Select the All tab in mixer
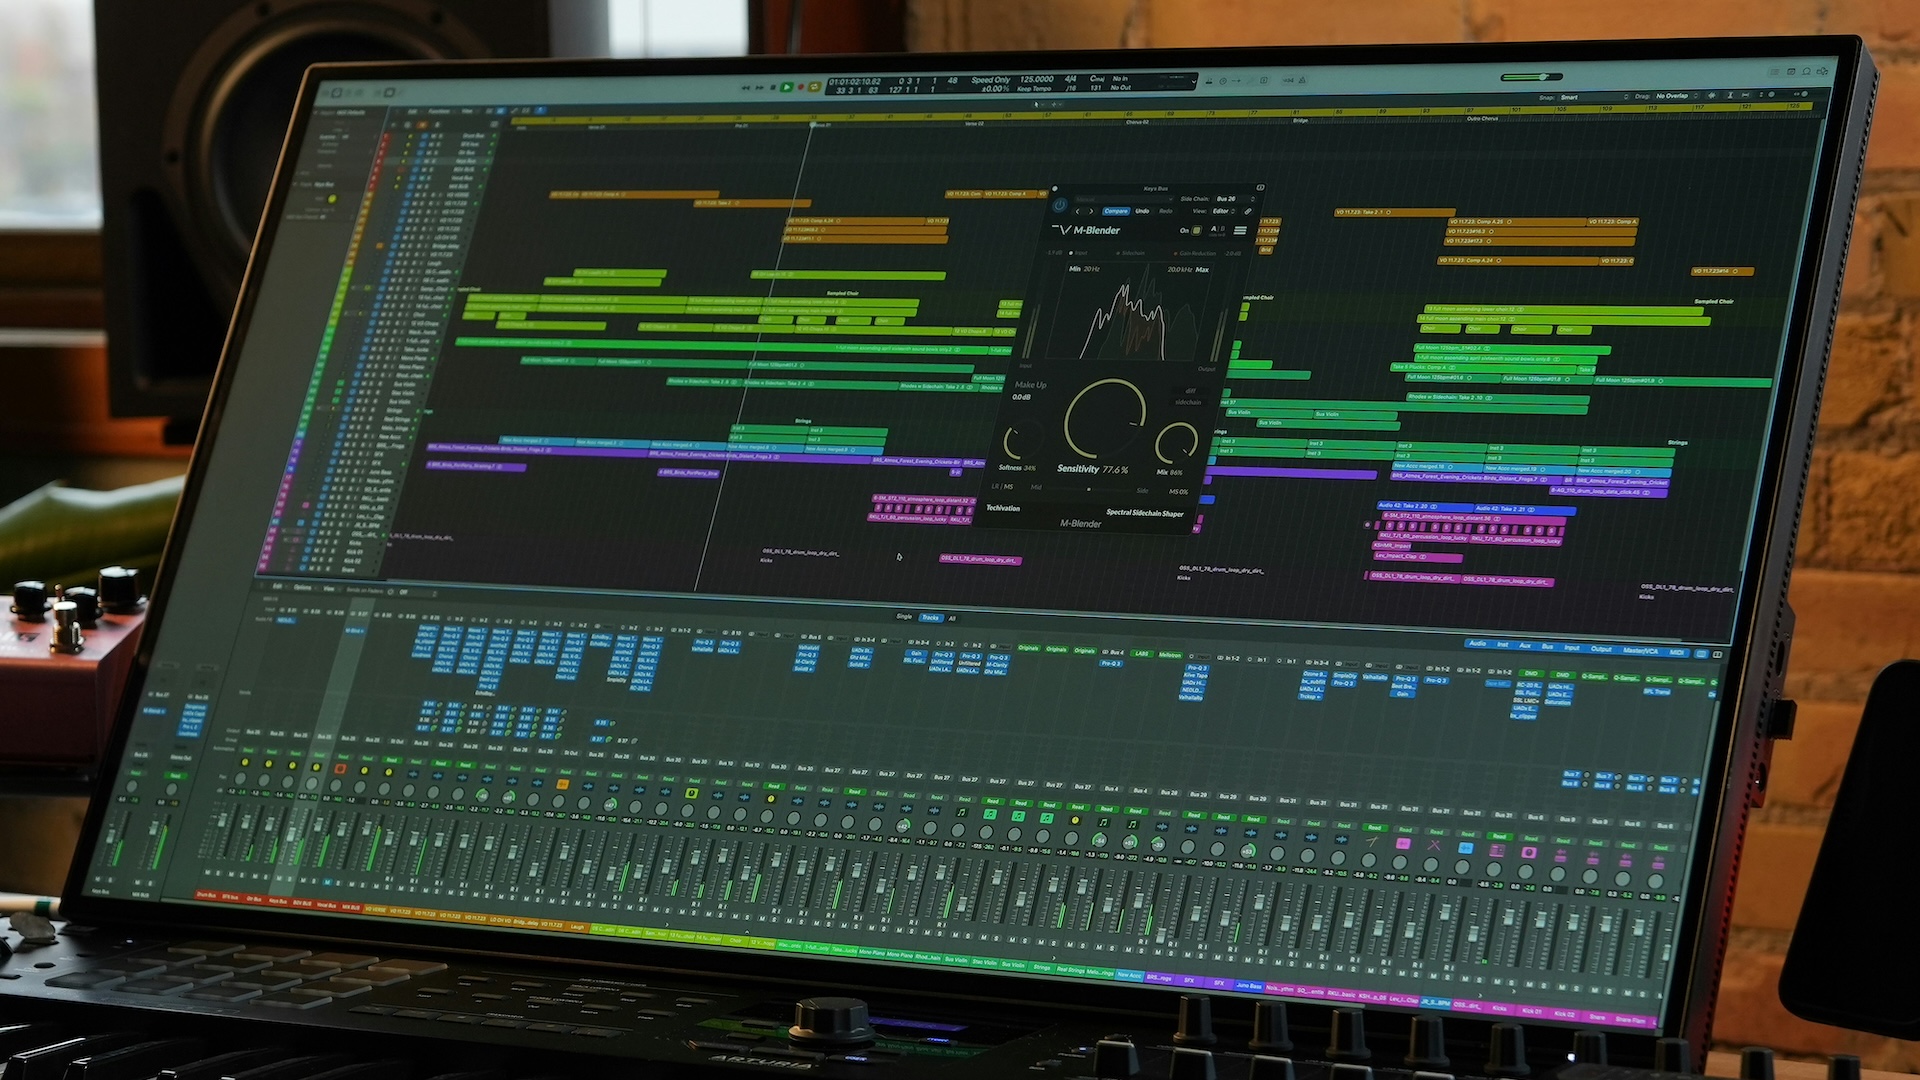The image size is (1920, 1080). pyautogui.click(x=952, y=618)
